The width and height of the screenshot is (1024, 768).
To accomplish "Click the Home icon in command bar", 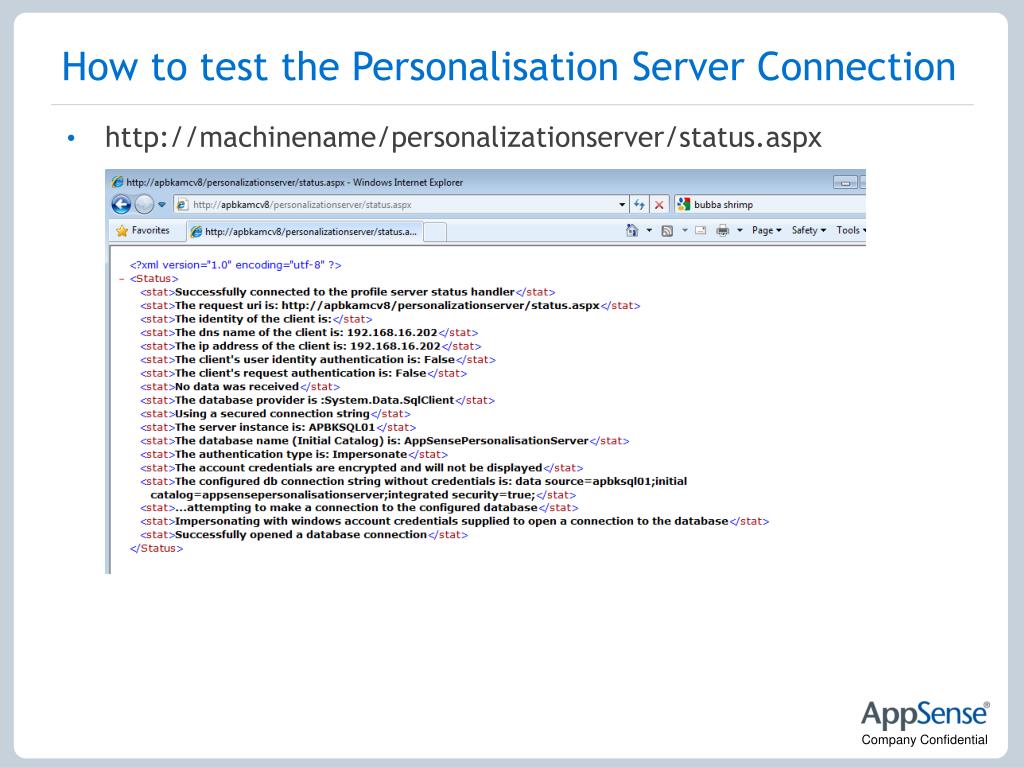I will 632,230.
